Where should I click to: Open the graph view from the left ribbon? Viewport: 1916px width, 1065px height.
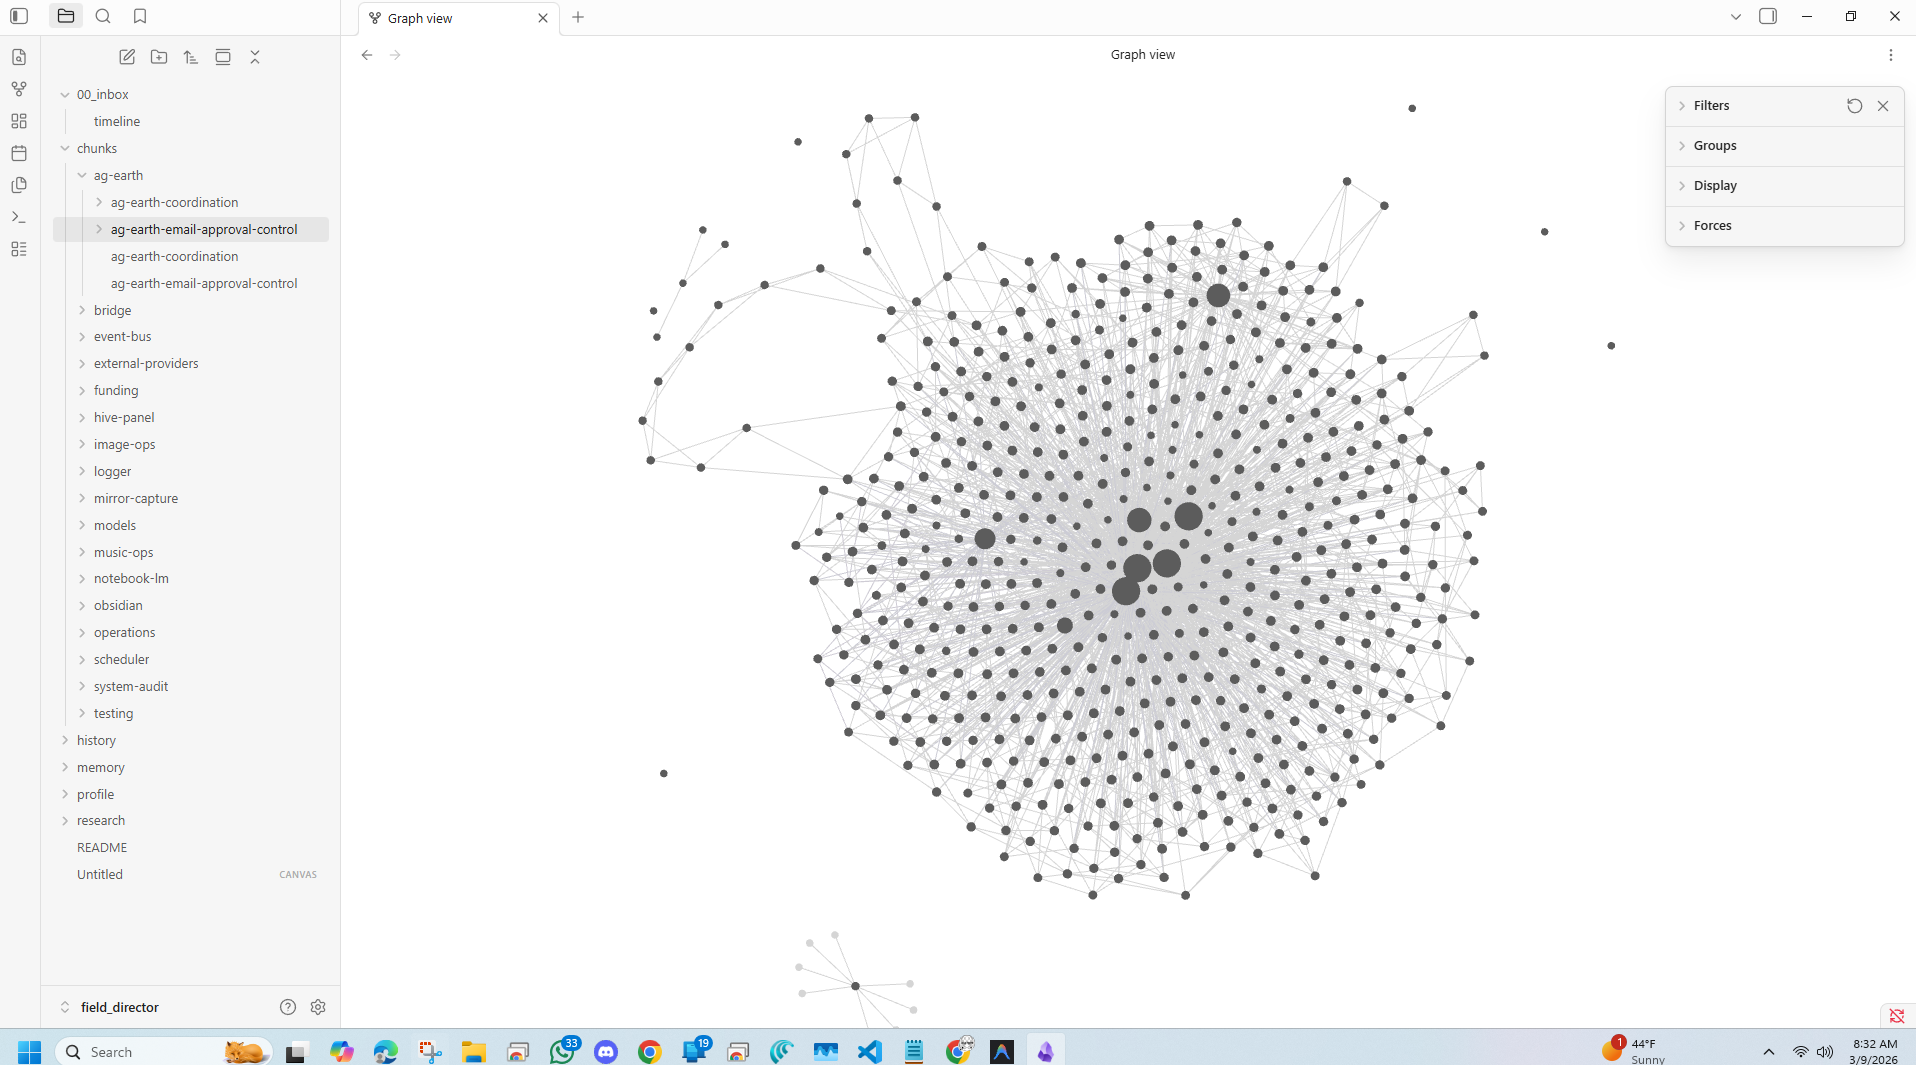click(x=18, y=89)
